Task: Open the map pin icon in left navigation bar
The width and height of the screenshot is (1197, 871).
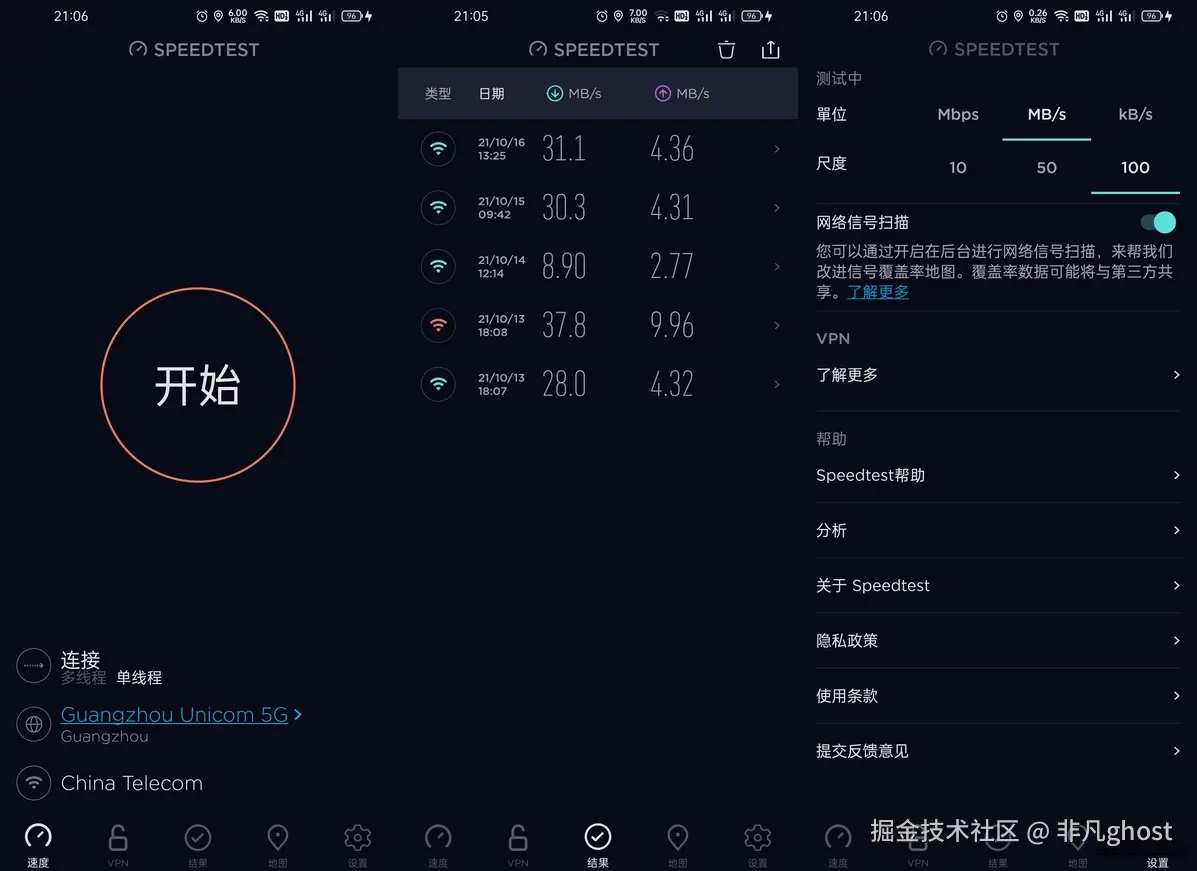Action: [277, 837]
